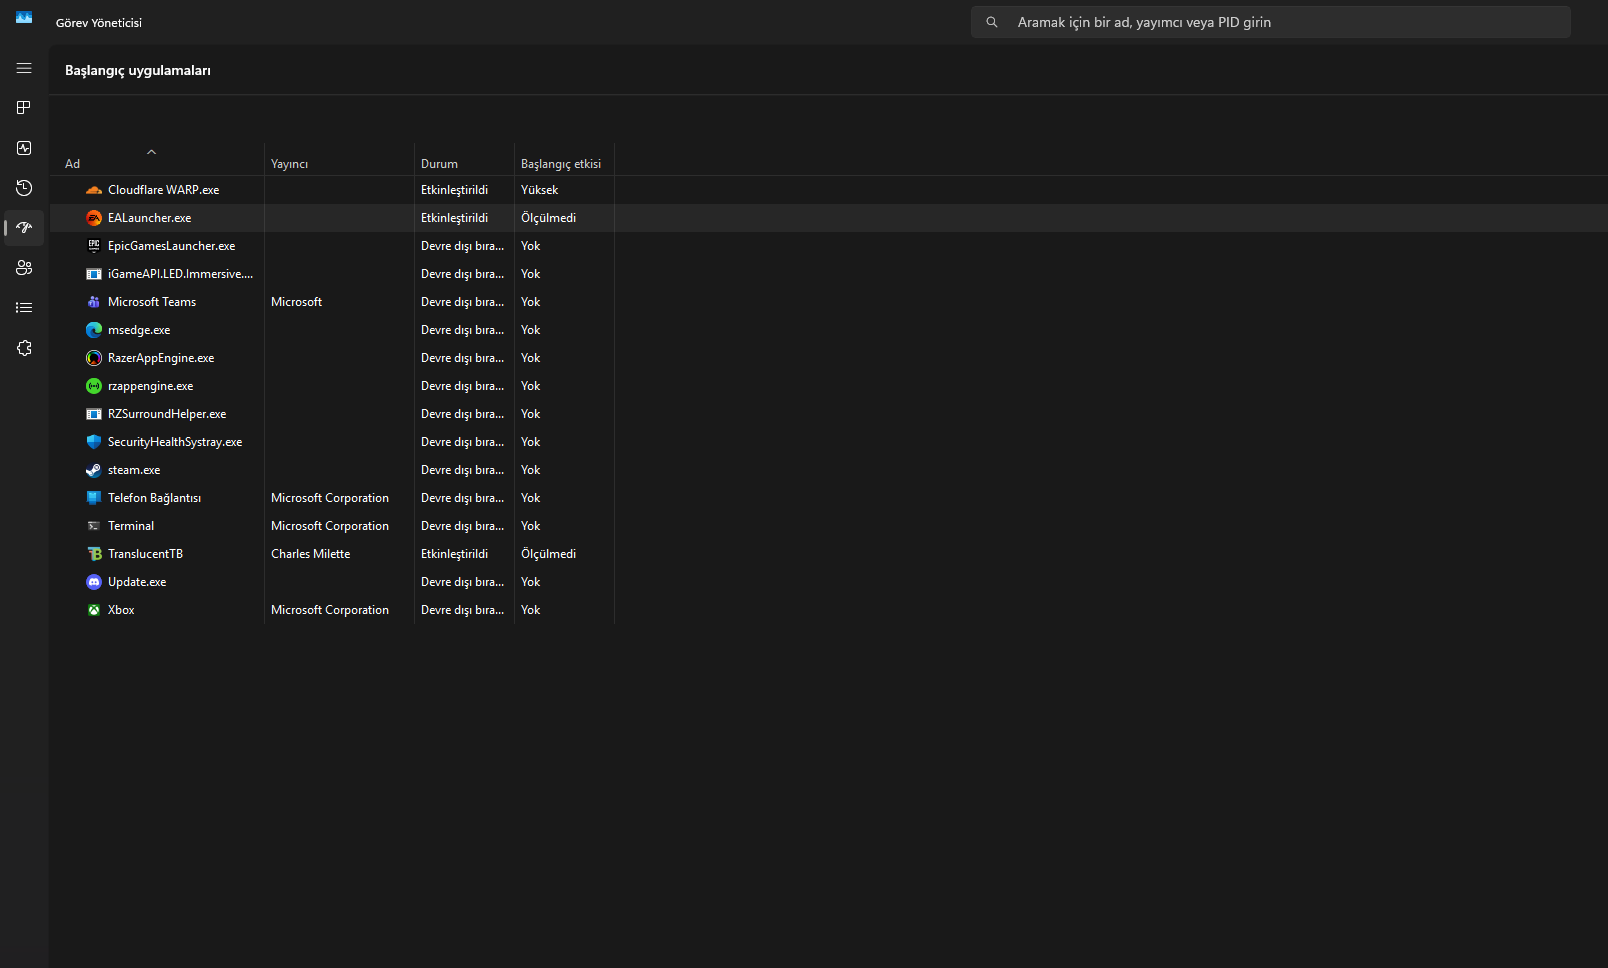The width and height of the screenshot is (1608, 968).
Task: Click Microsoft publisher cell for Teams
Action: click(x=296, y=302)
